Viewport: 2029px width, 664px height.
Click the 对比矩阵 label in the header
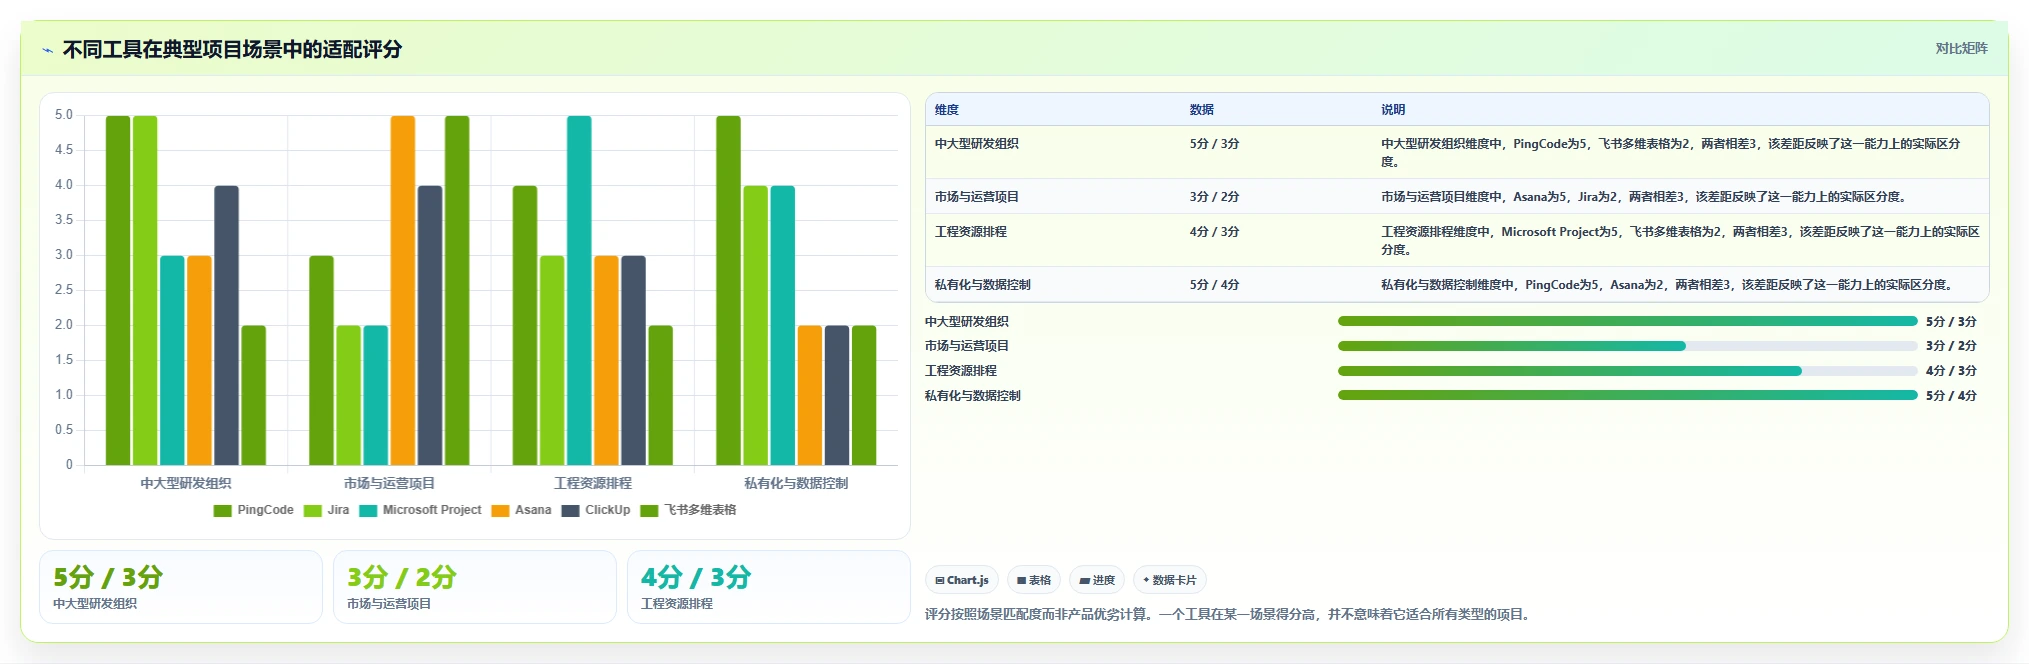(x=1961, y=48)
